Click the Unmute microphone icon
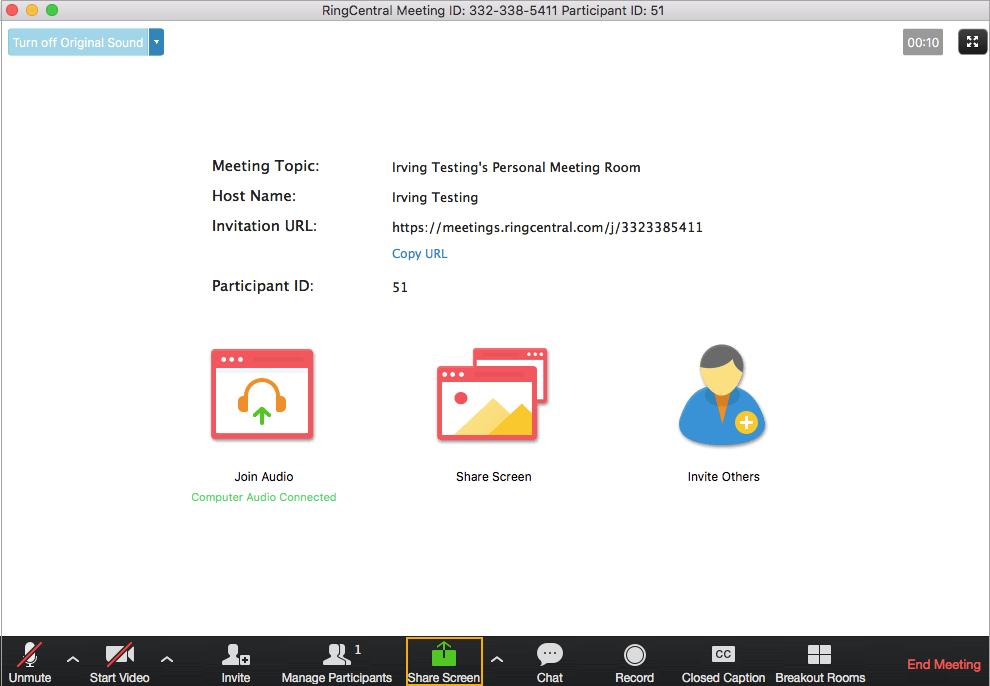 [x=30, y=654]
